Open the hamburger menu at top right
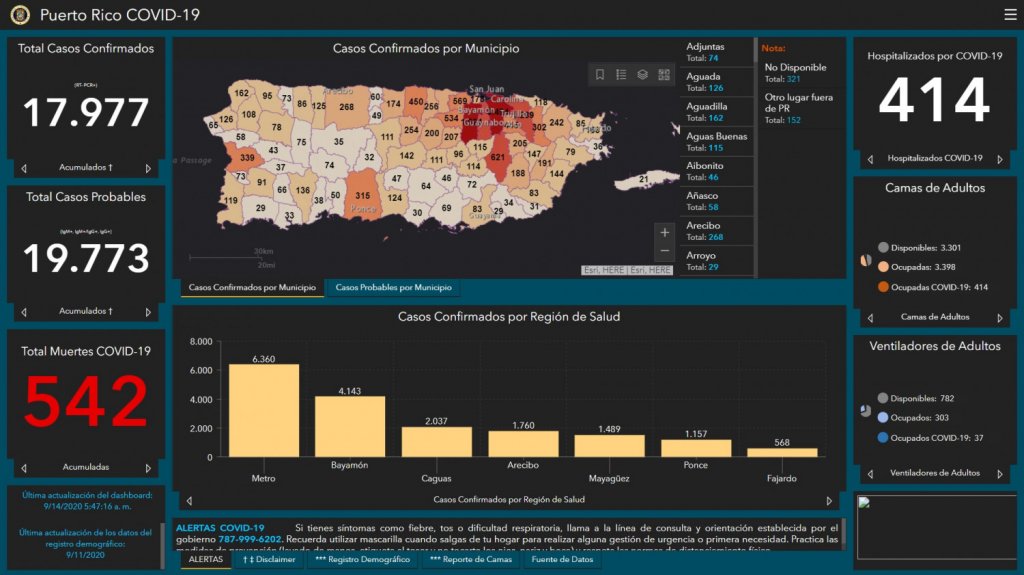Screen dimensions: 1024x575 (x=1010, y=14)
